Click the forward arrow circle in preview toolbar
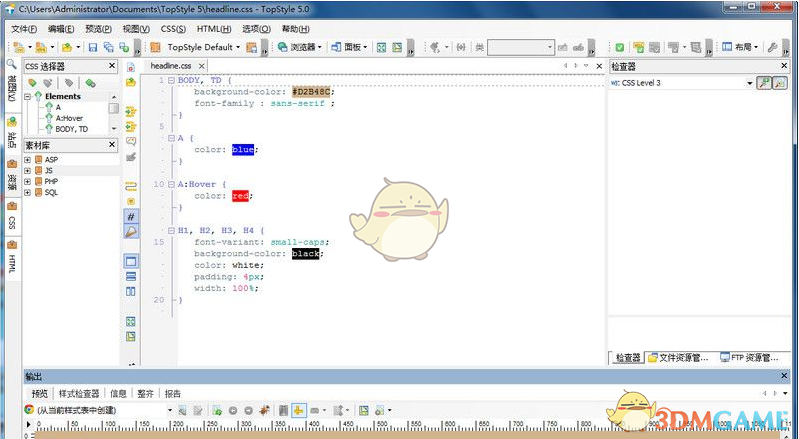The image size is (799, 439). (248, 410)
